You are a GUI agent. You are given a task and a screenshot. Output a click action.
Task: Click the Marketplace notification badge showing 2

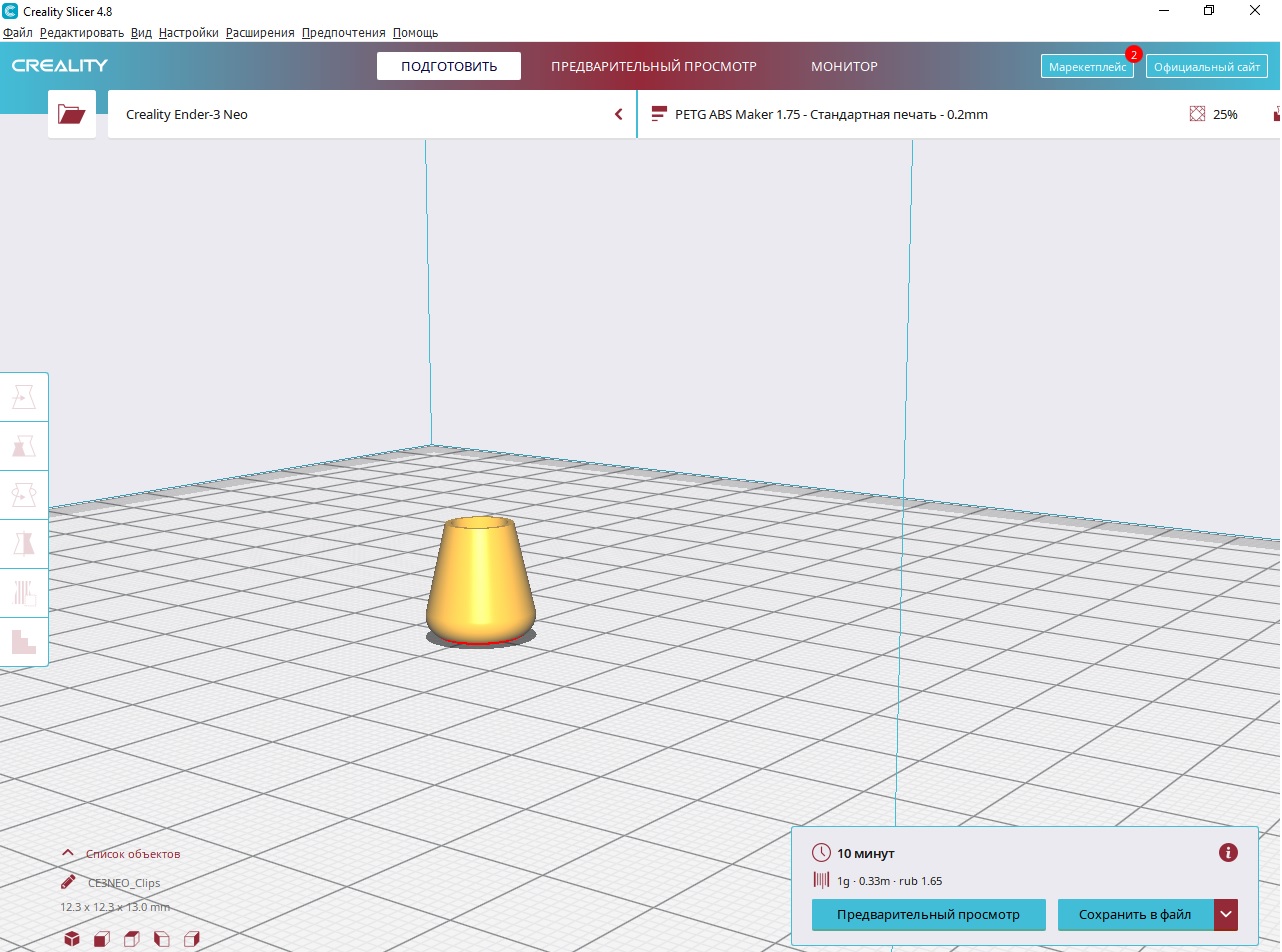pos(1133,54)
